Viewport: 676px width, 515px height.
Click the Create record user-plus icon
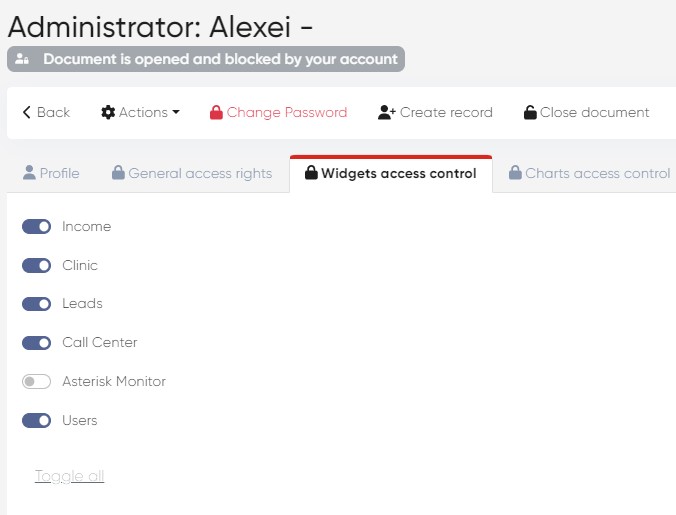(x=387, y=113)
